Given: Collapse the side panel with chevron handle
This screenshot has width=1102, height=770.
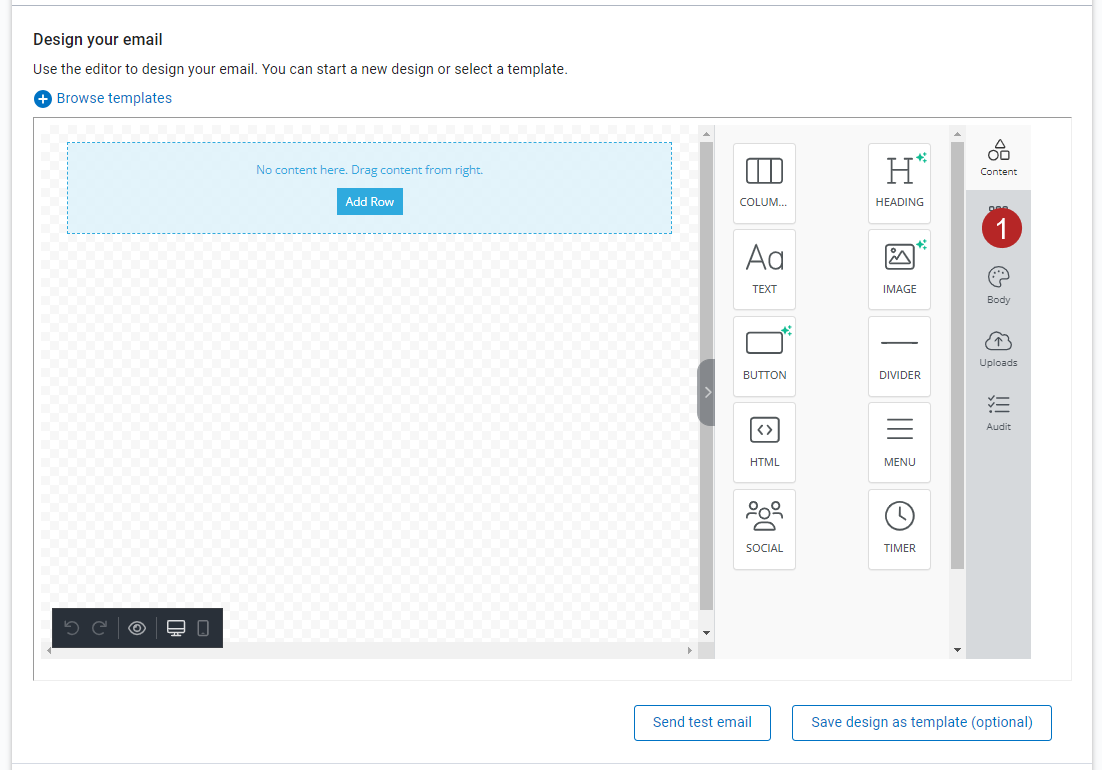Looking at the screenshot, I should (x=707, y=392).
